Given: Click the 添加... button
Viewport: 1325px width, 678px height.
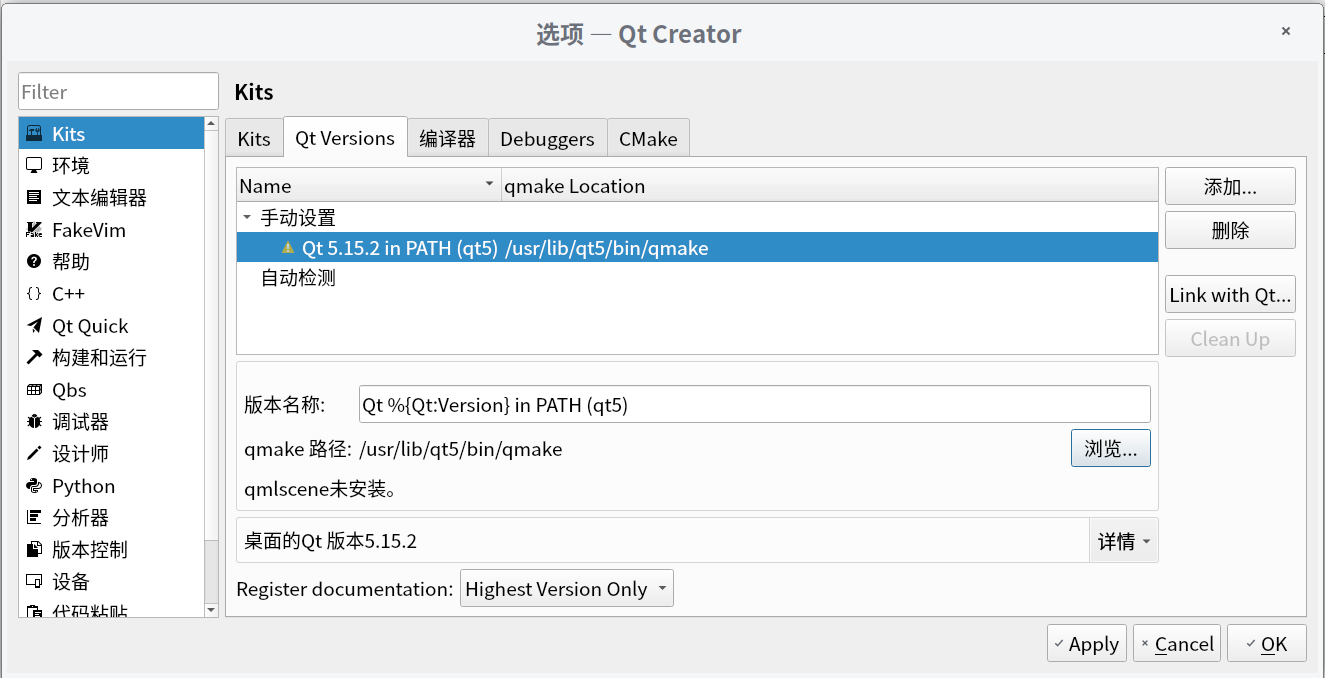Looking at the screenshot, I should click(x=1230, y=186).
